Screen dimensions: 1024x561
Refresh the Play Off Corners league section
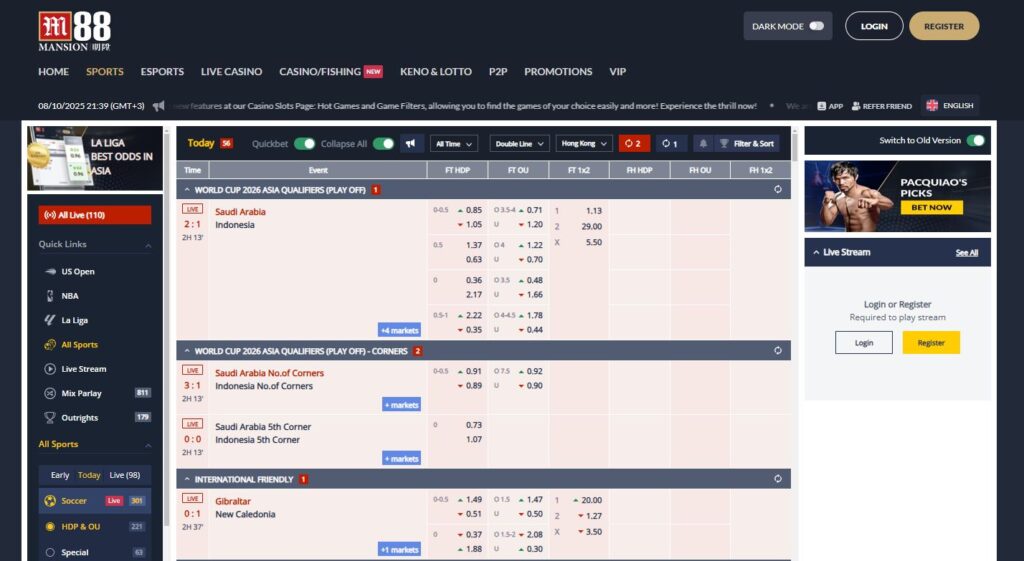tap(778, 351)
